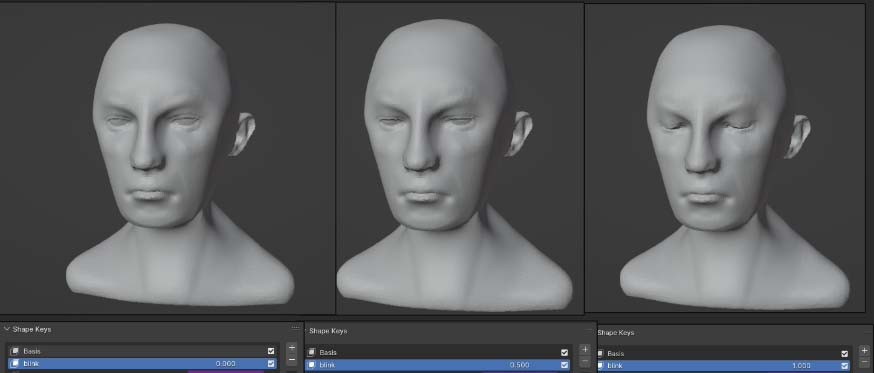The height and width of the screenshot is (373, 874).
Task: Click the Shape Keys header above blink value 0.500
Action: tap(328, 331)
